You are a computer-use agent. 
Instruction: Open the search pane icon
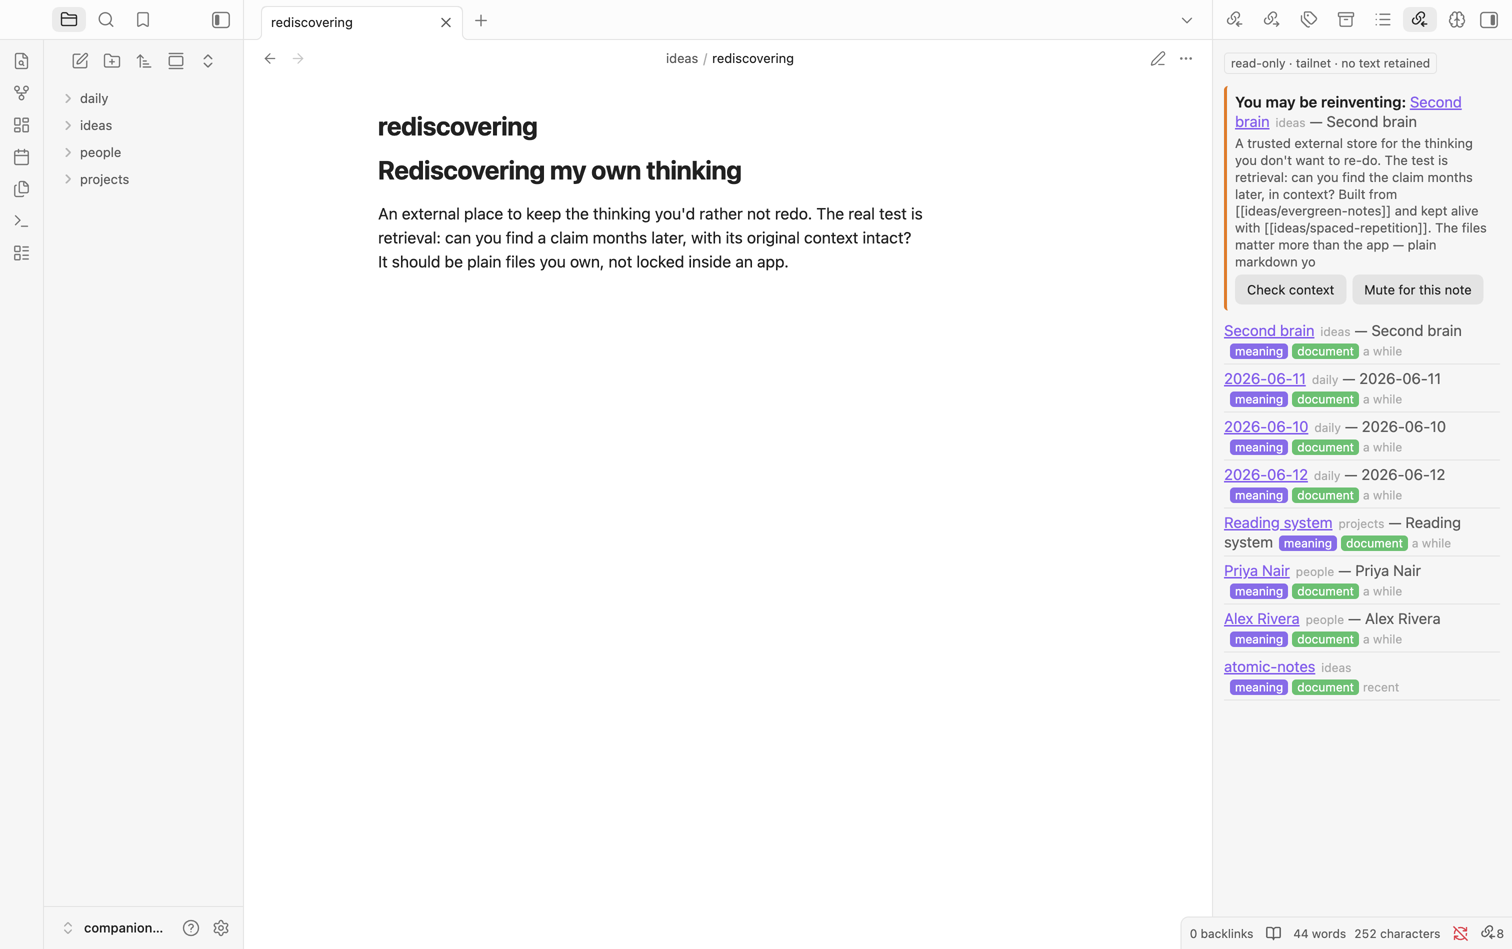pos(106,20)
